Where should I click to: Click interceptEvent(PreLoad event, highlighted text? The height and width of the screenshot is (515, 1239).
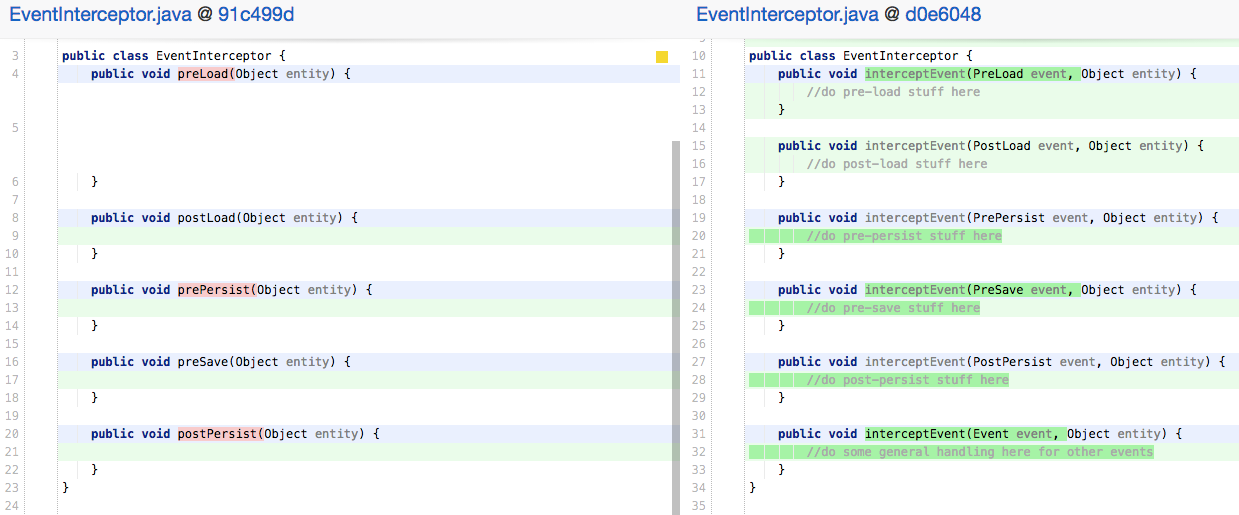[973, 74]
